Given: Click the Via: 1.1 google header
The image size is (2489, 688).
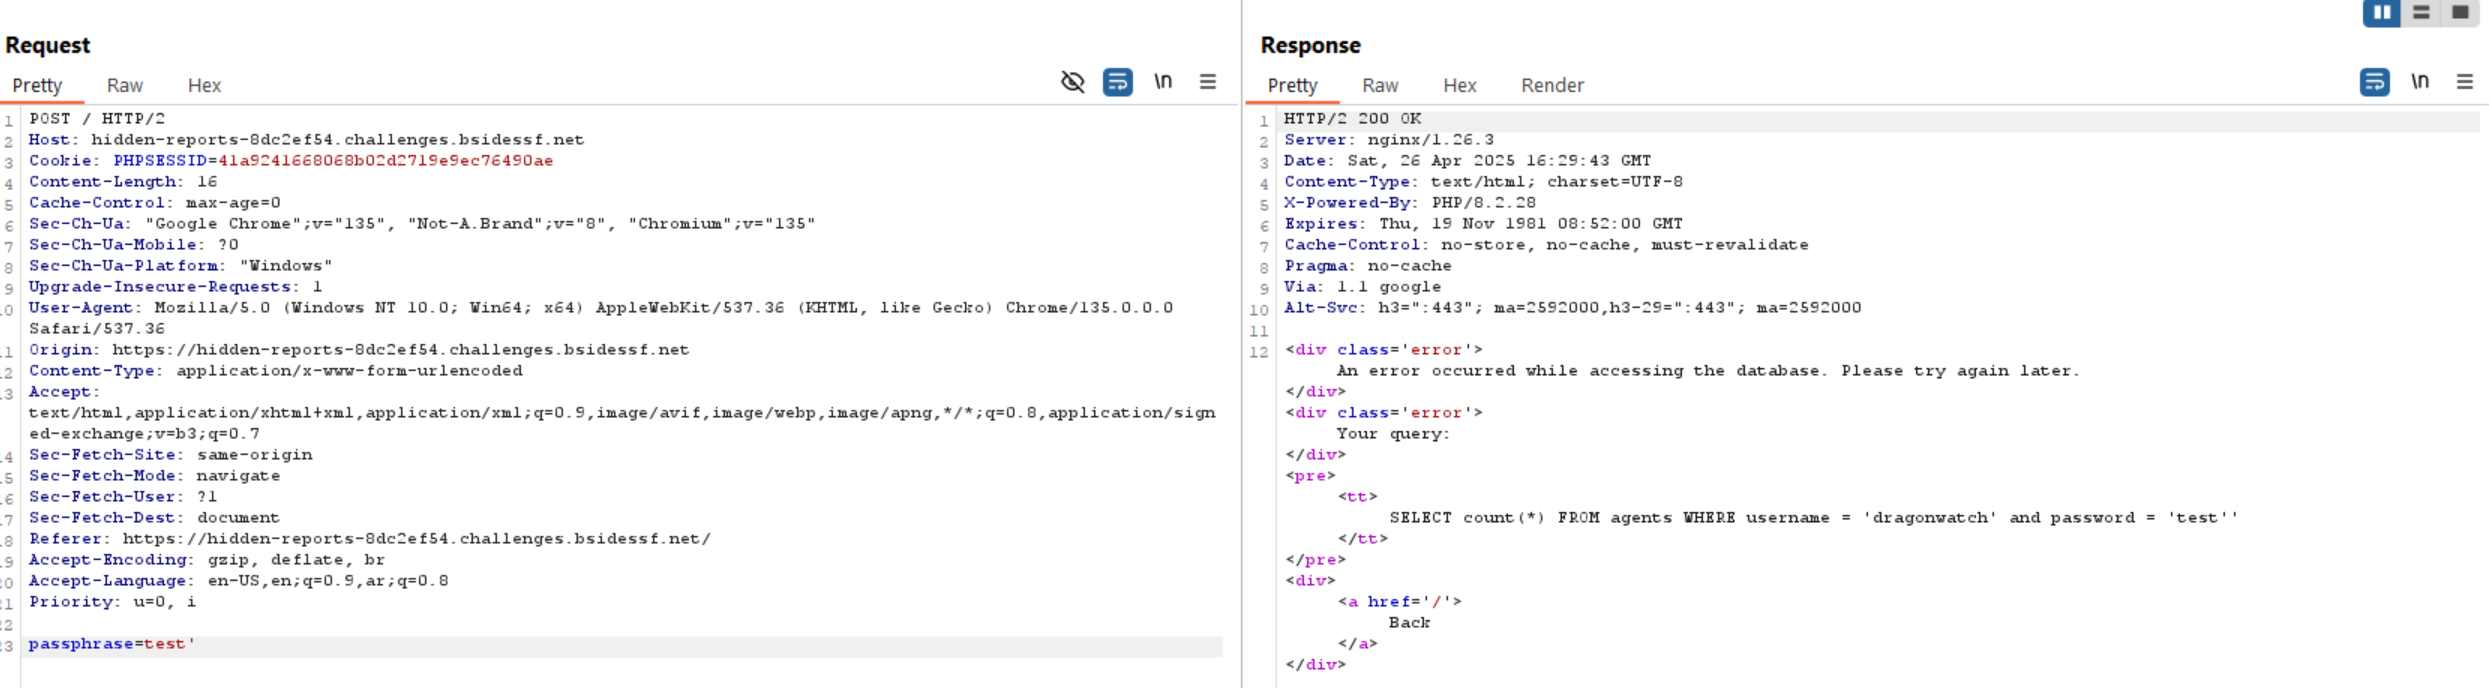Looking at the screenshot, I should (1363, 287).
